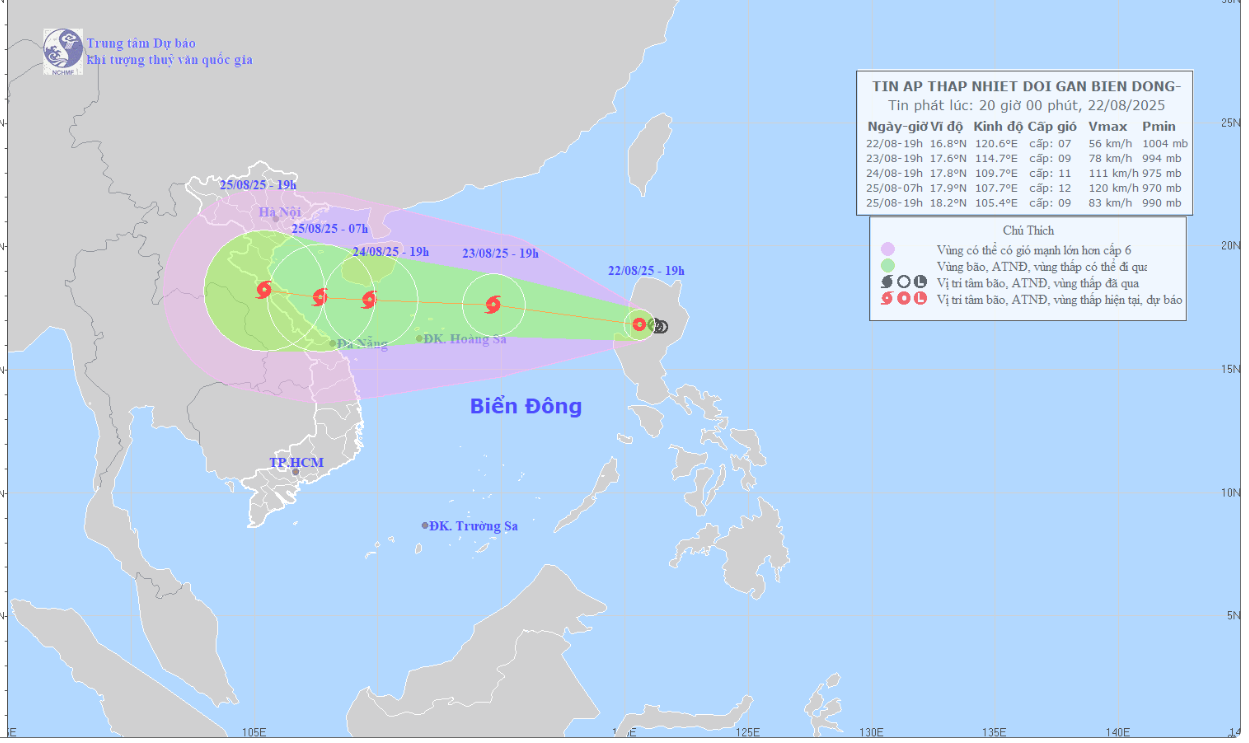
Task: Click the green storm-path legend swatch
Action: coord(887,266)
